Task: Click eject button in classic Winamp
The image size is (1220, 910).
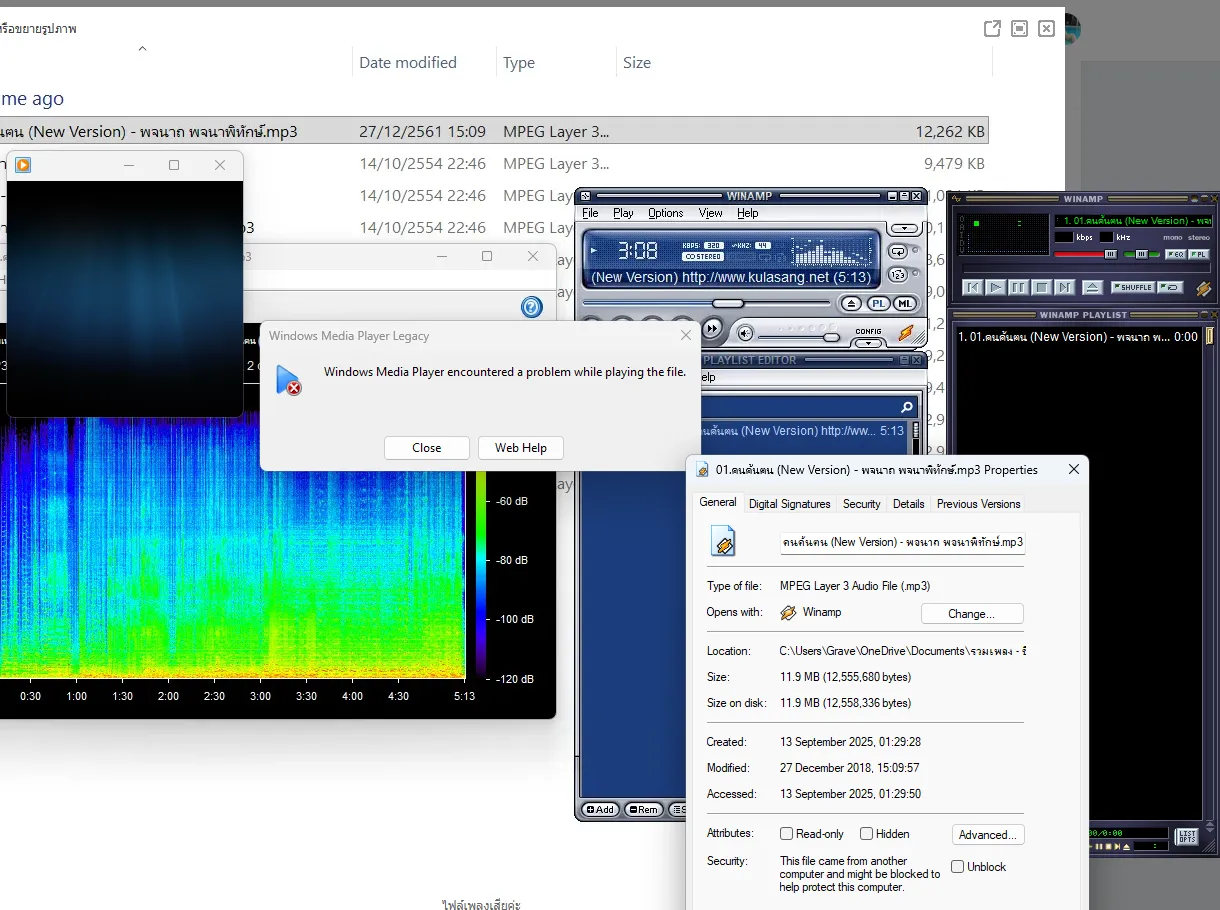Action: coord(1093,287)
